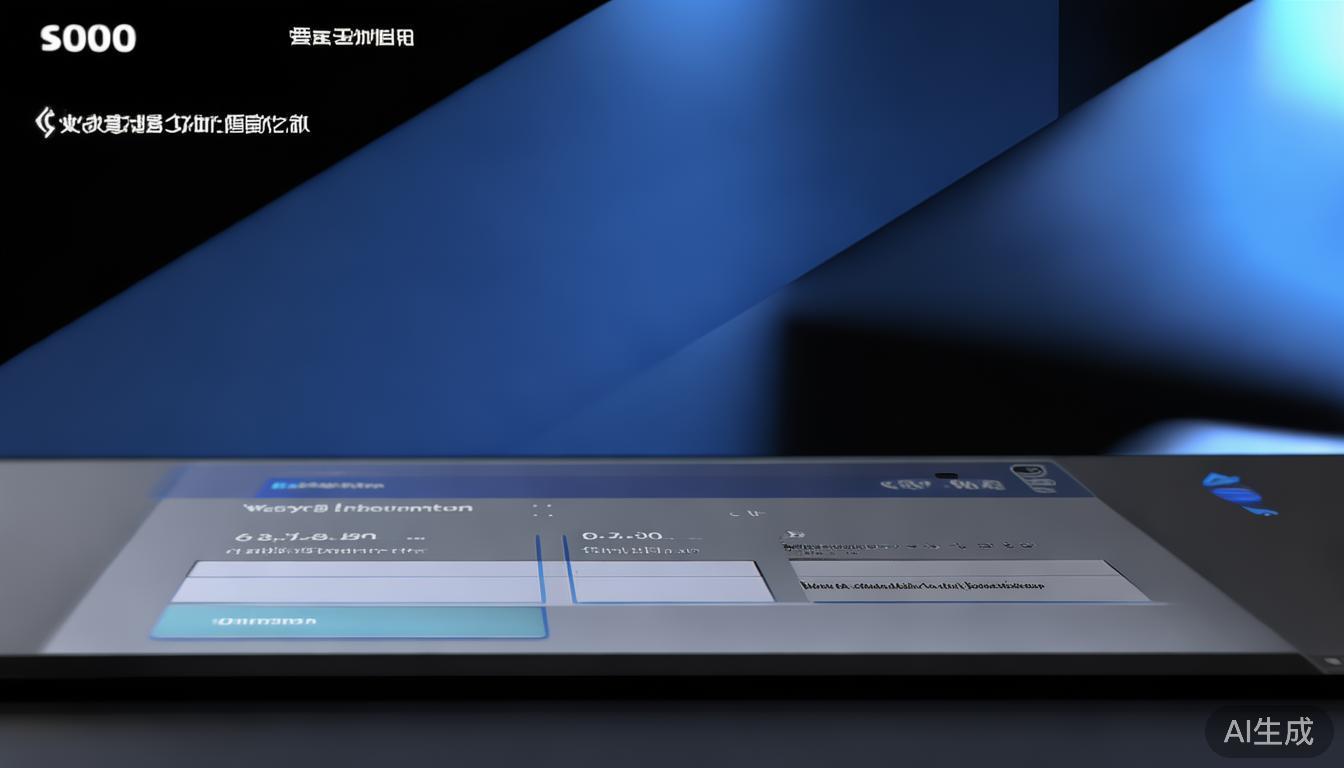Tap the circular icon at top-right of screen
Screen dimensions: 1344x768
(x=1027, y=469)
